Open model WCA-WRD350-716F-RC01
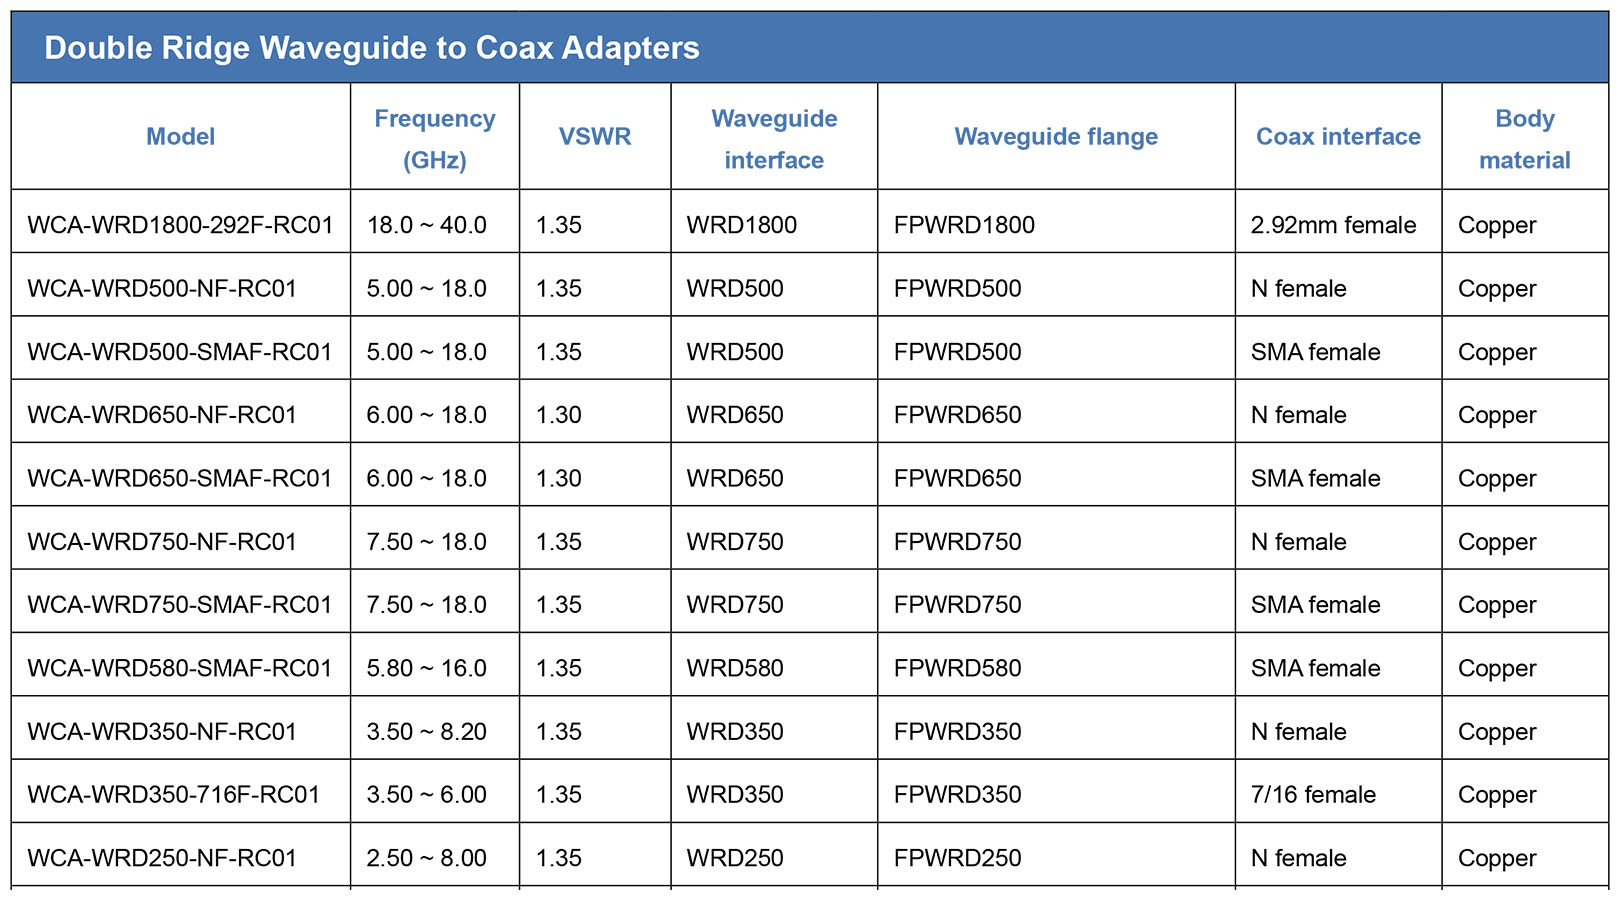 pyautogui.click(x=174, y=795)
